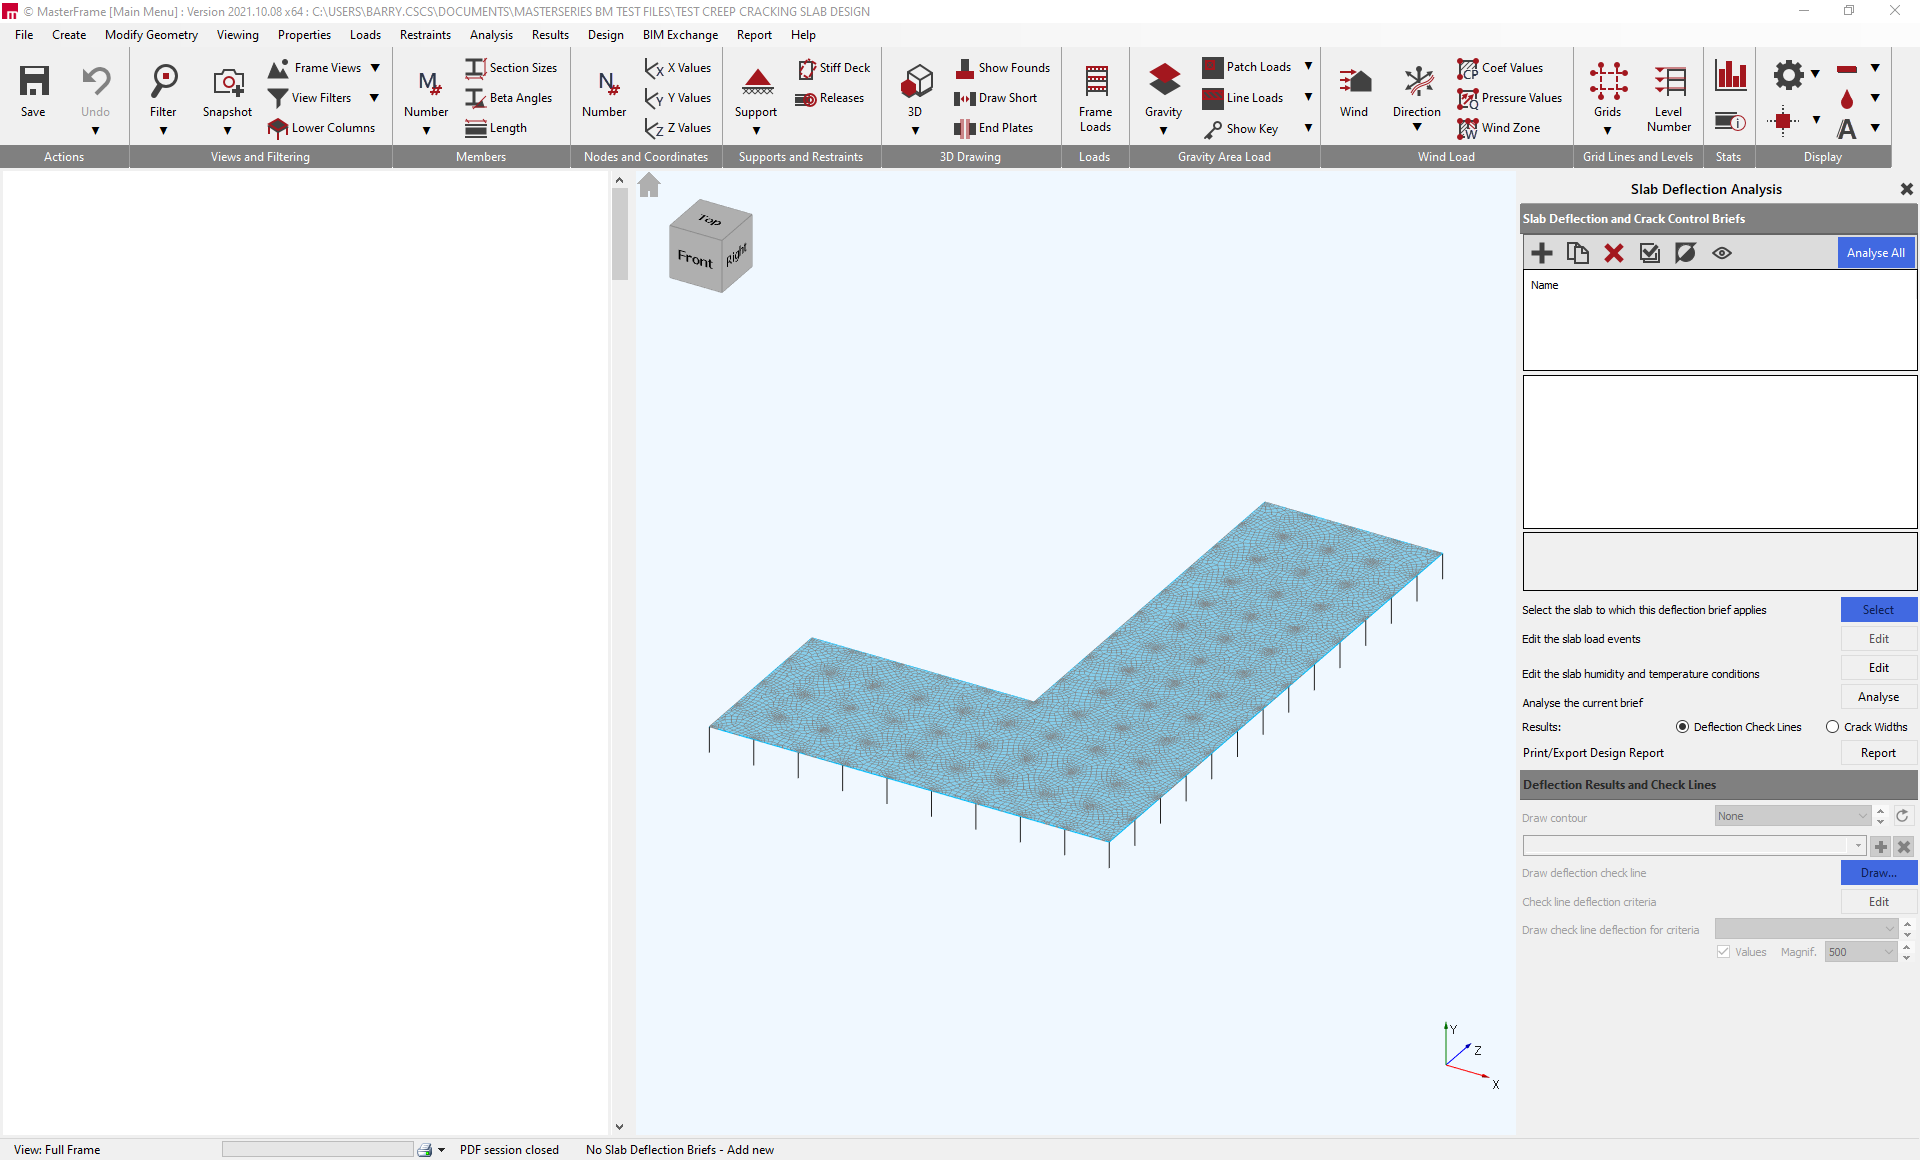Image resolution: width=1920 pixels, height=1160 pixels.
Task: Open the Stiff Deck tool
Action: (836, 67)
